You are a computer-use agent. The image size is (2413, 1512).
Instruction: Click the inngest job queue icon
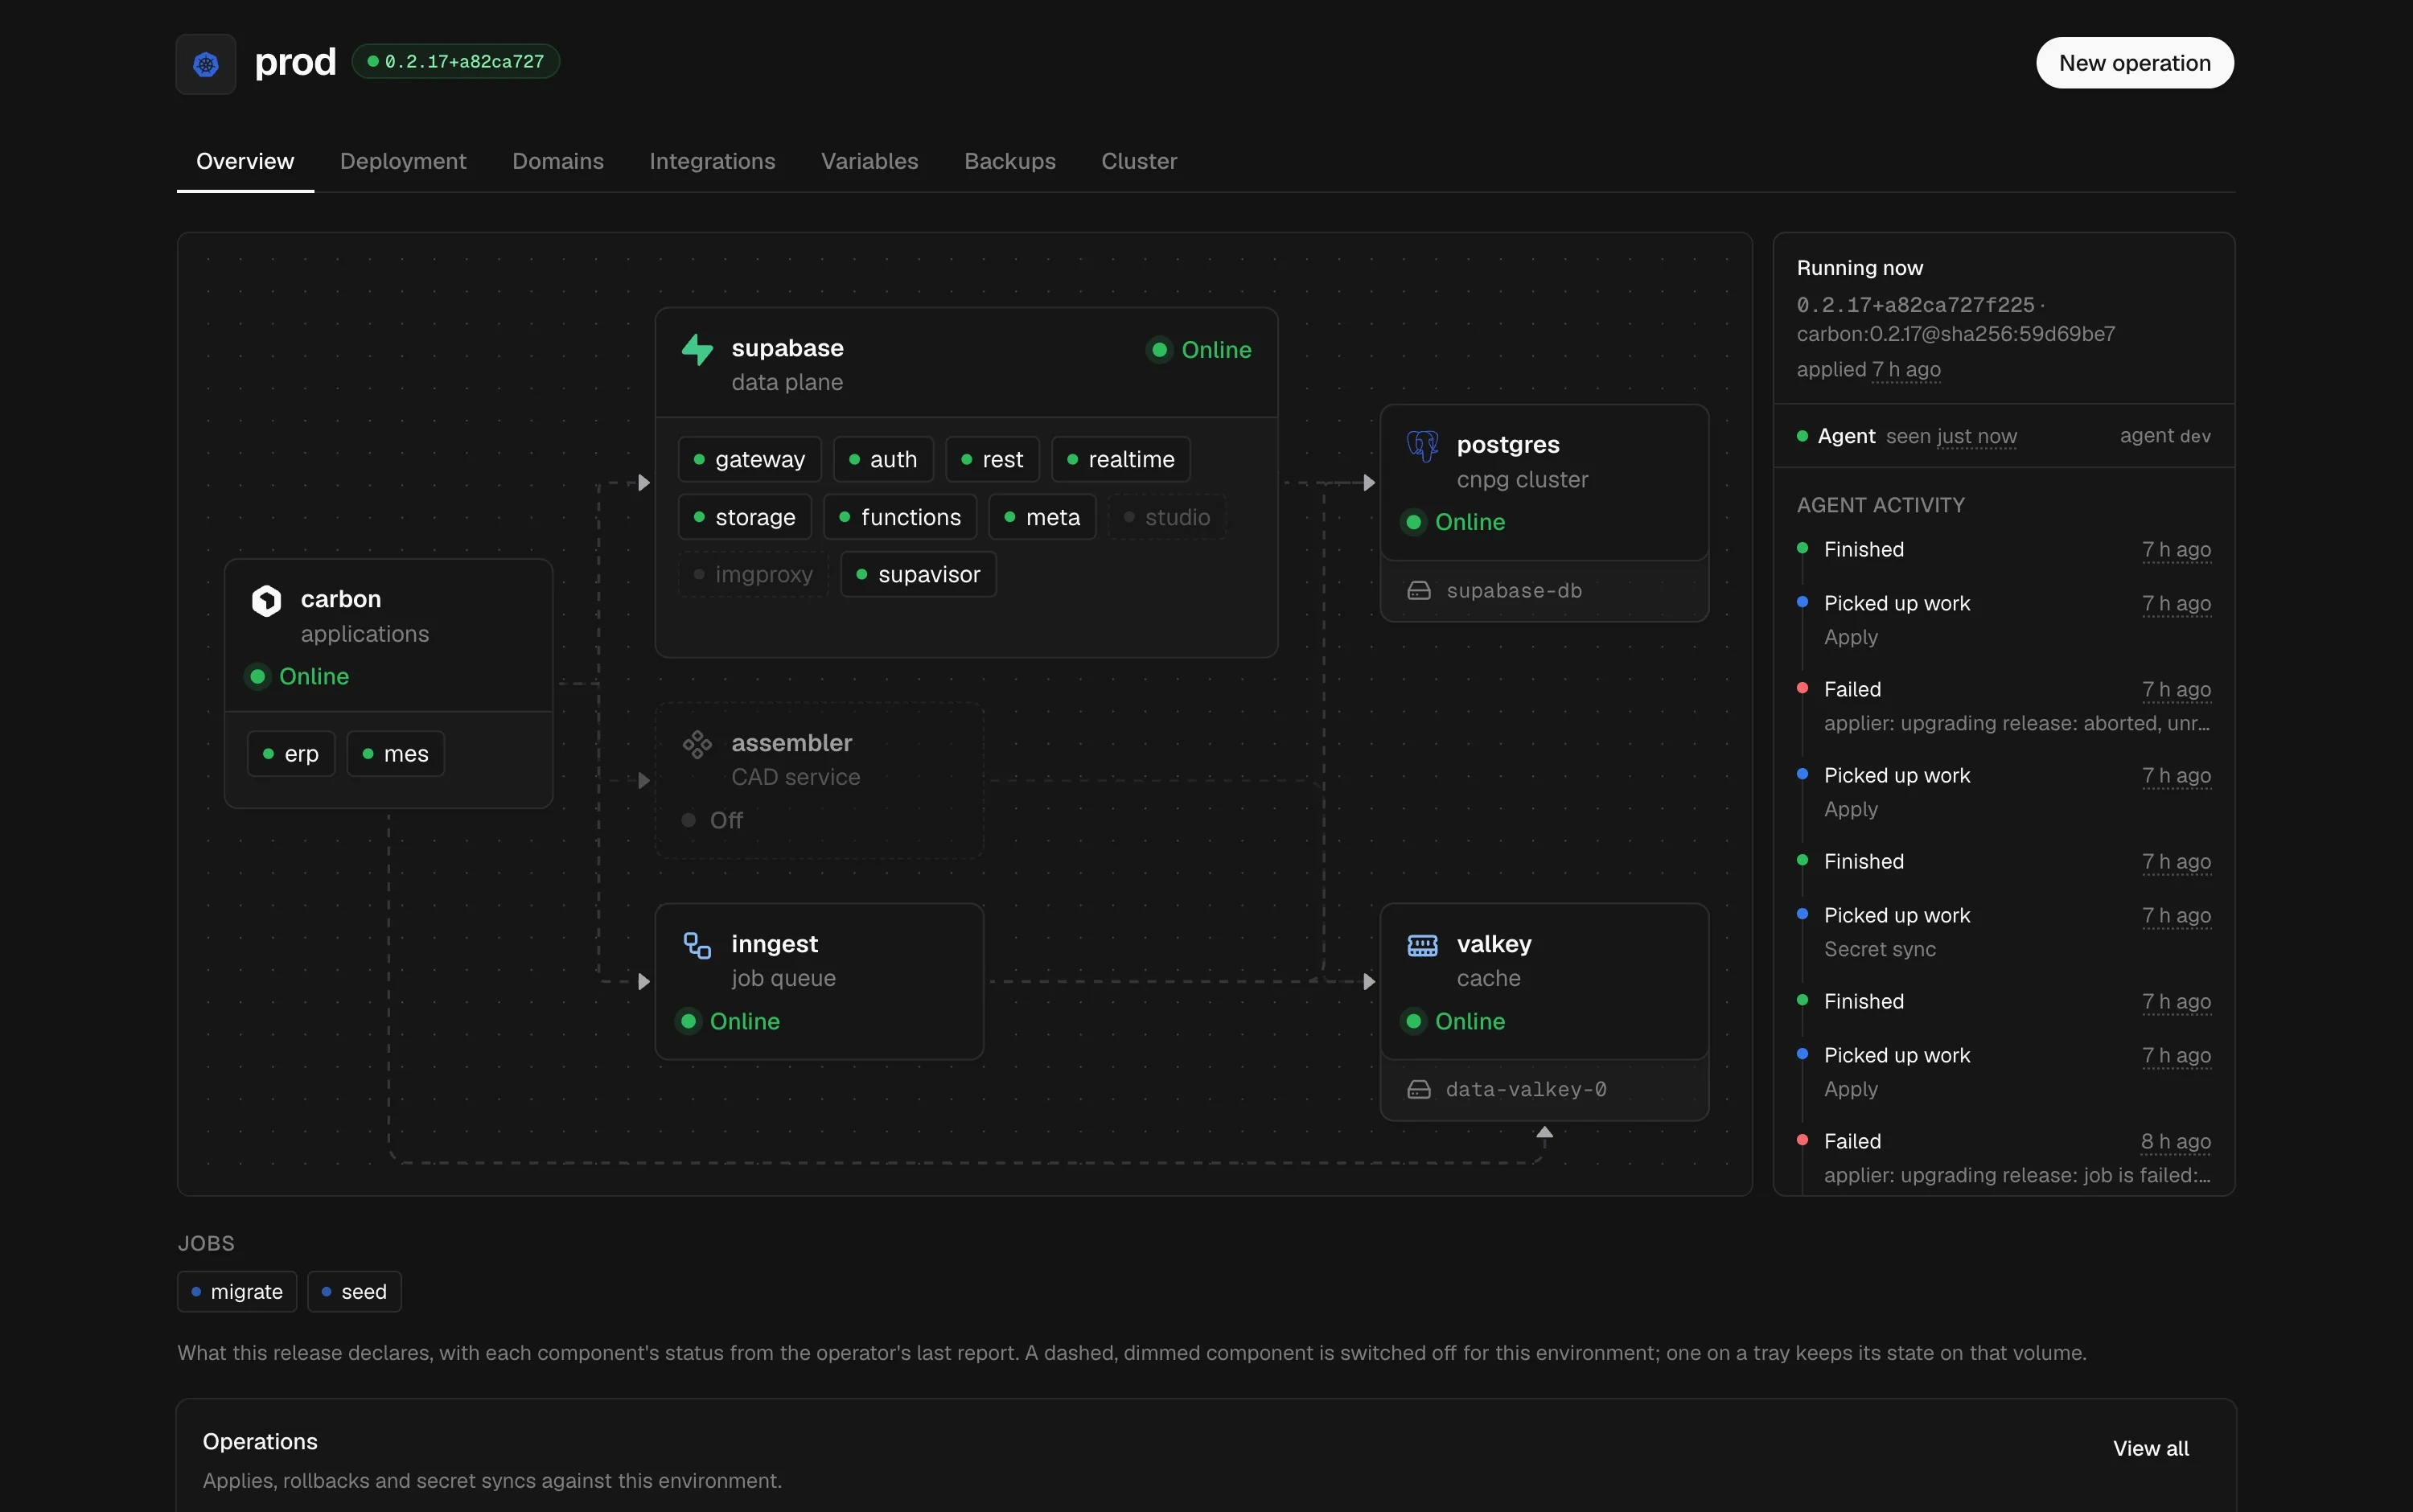(x=697, y=945)
